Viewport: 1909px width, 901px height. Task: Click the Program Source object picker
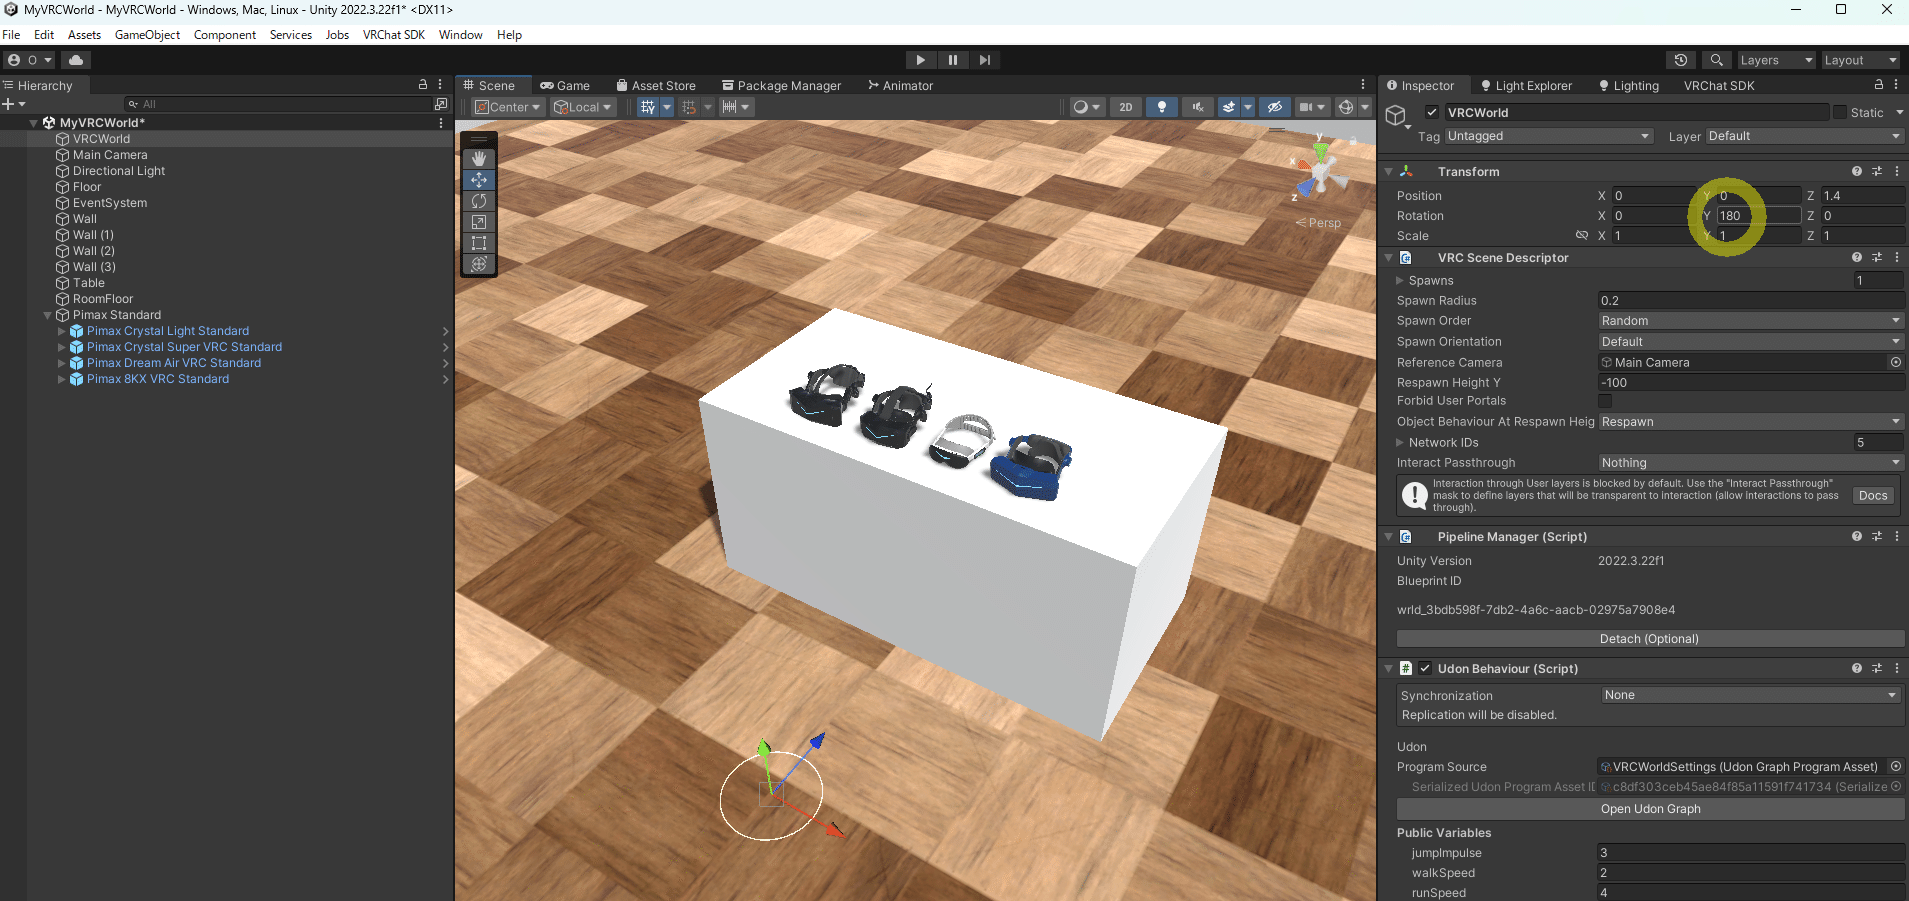[x=1895, y=767]
